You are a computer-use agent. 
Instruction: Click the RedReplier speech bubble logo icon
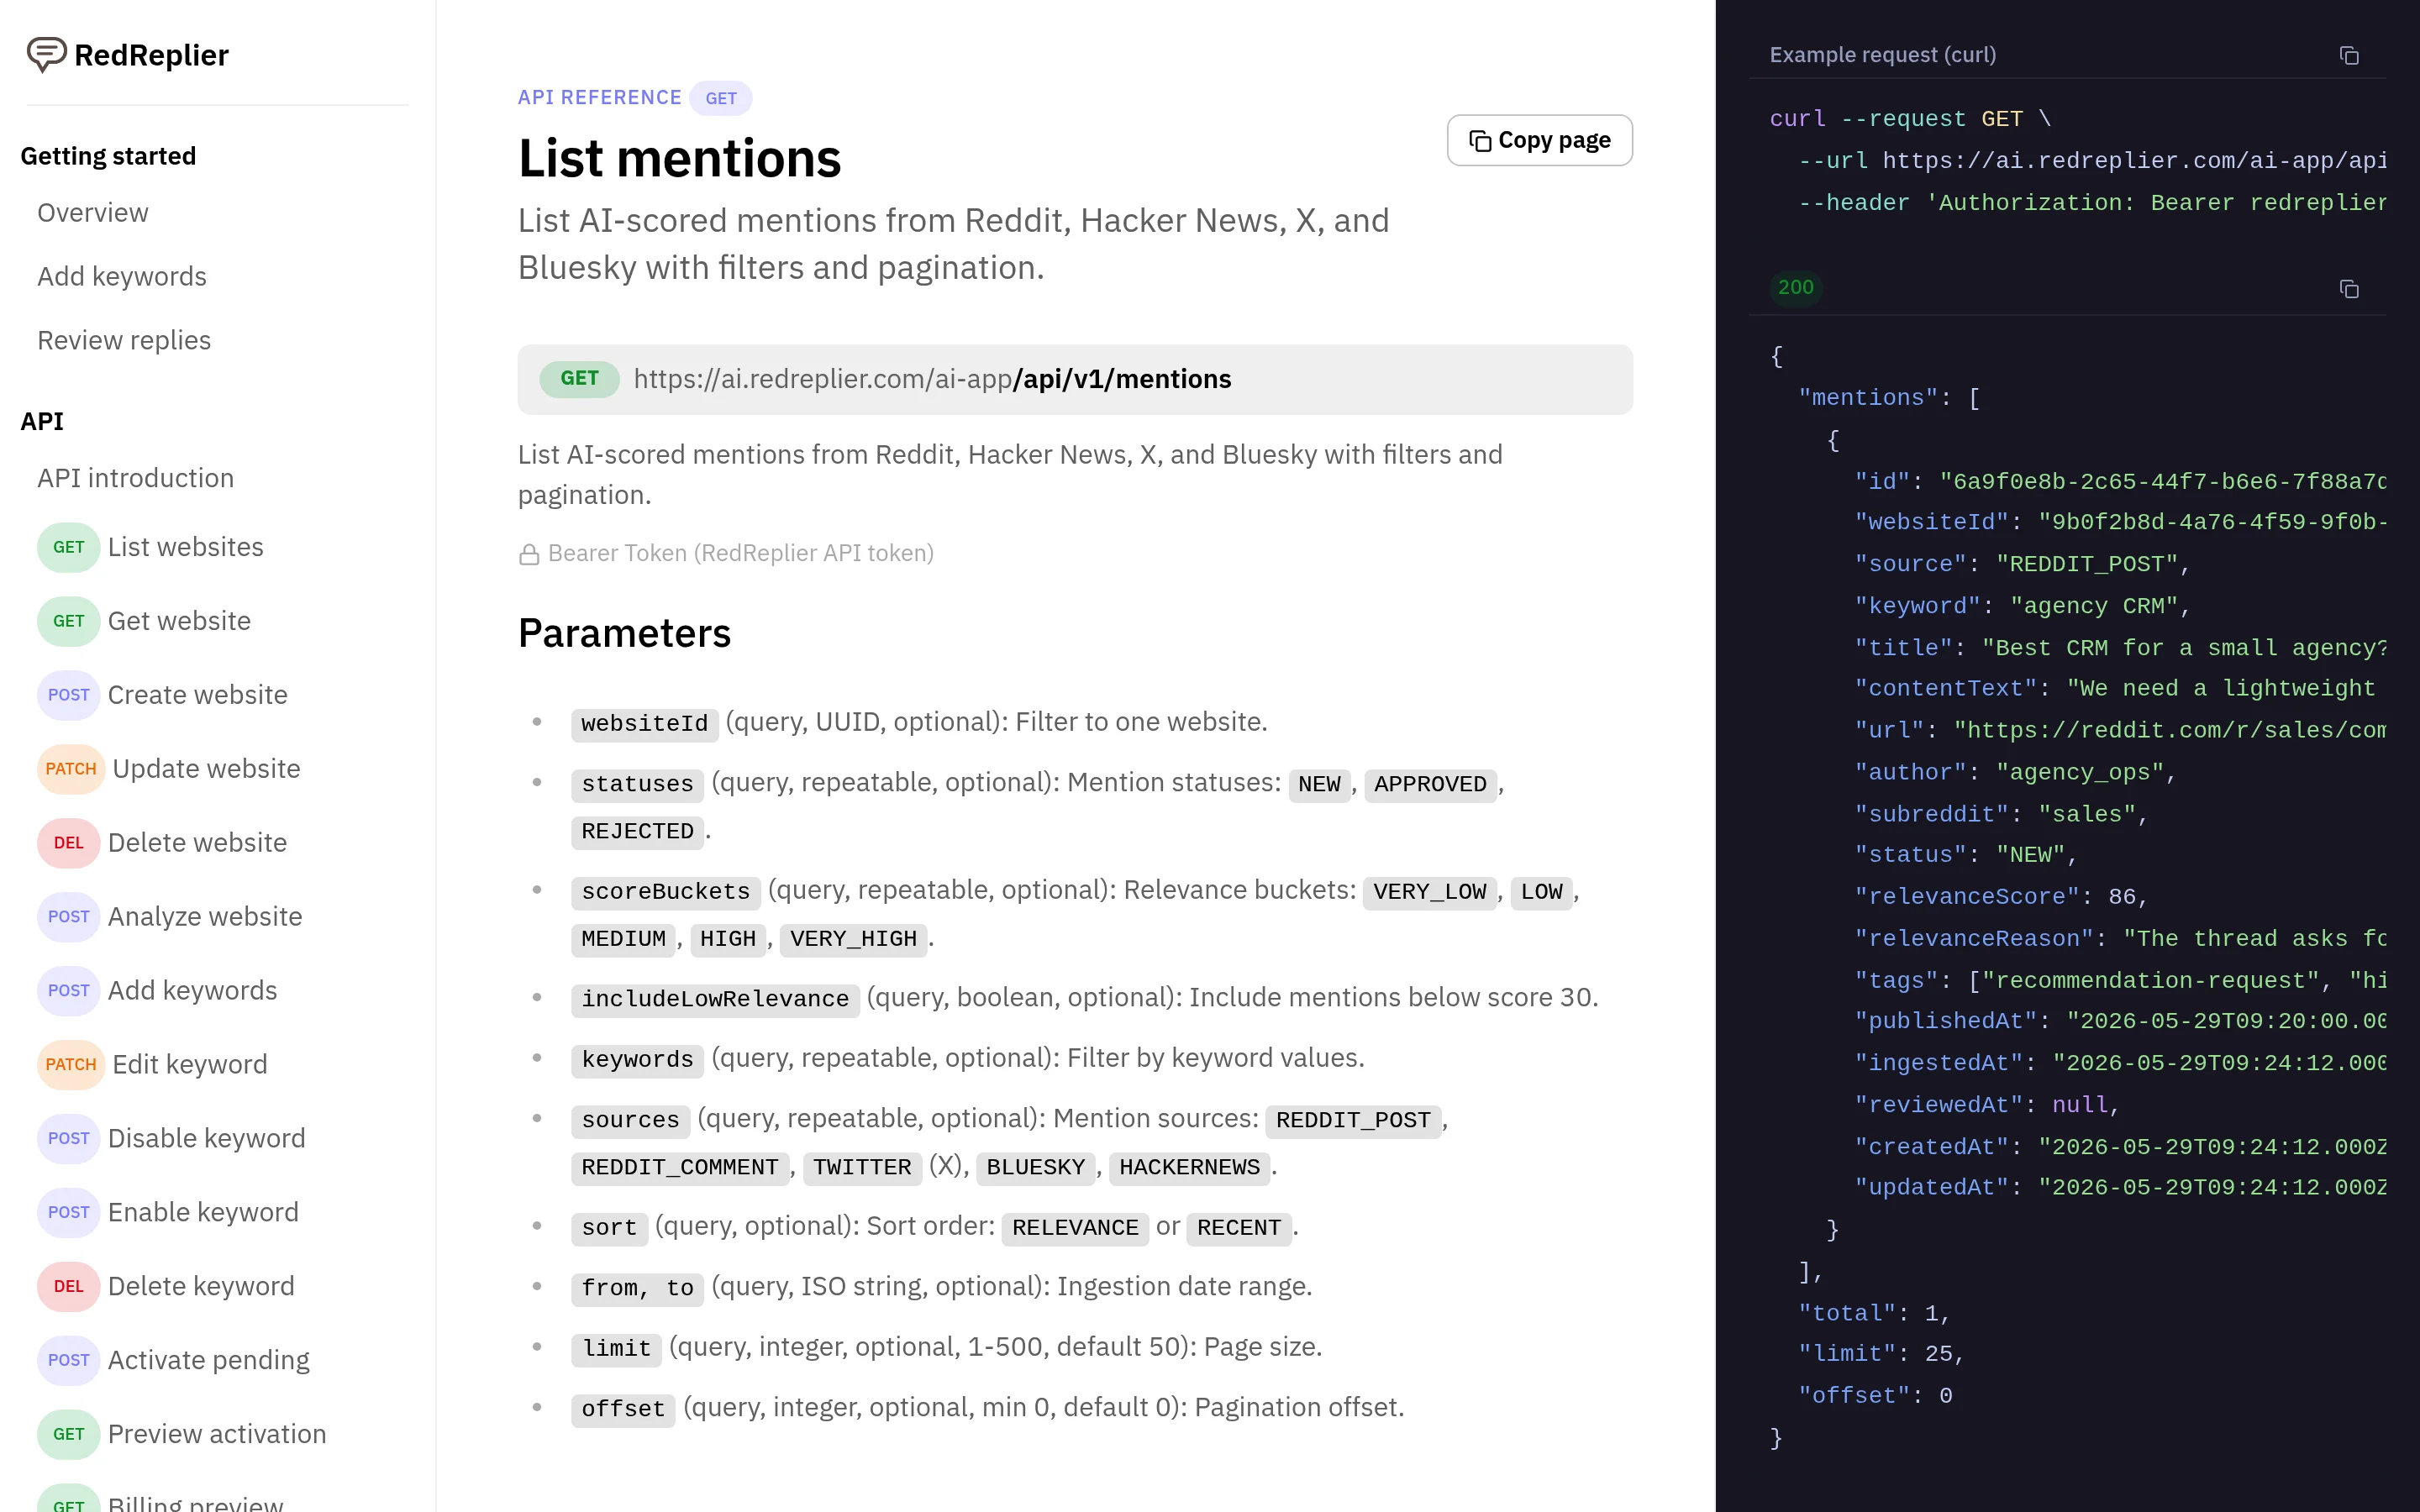pyautogui.click(x=46, y=54)
